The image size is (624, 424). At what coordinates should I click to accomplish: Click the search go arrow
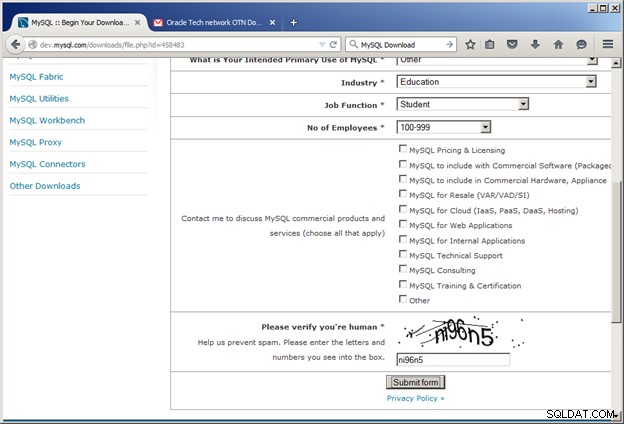(x=449, y=45)
